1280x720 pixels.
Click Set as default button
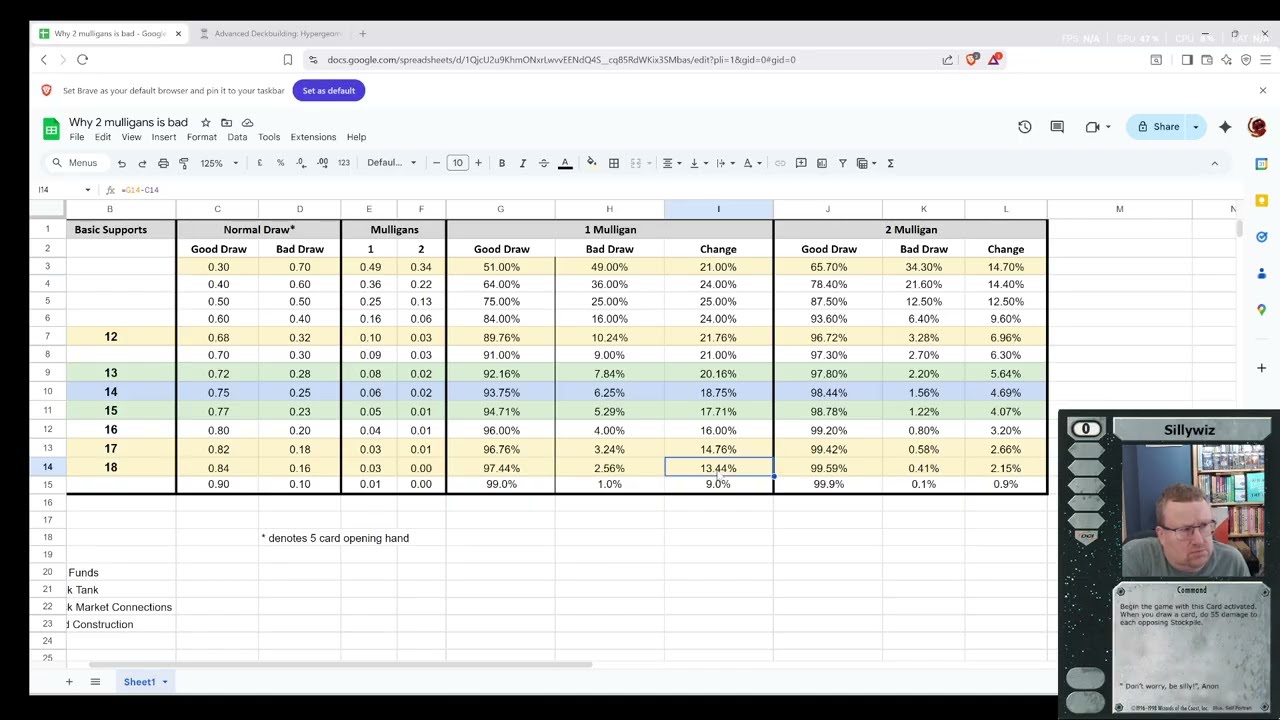[328, 90]
